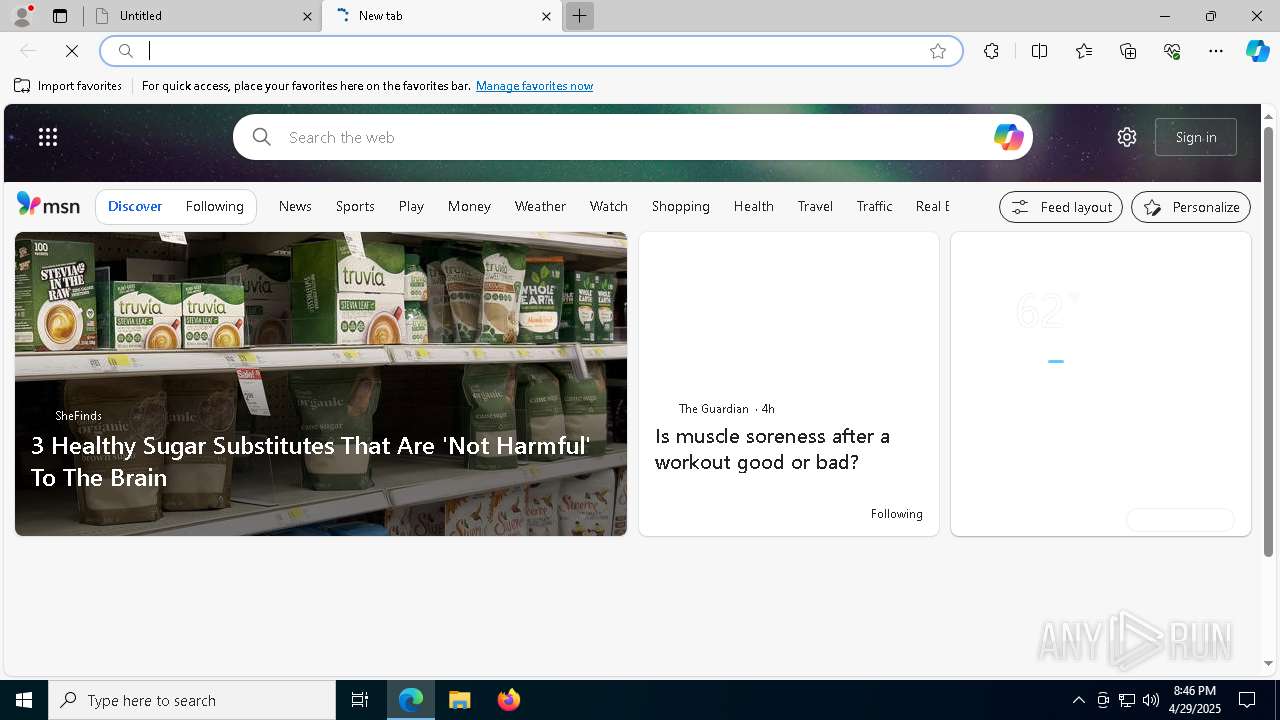Open the Sports category
Image resolution: width=1280 pixels, height=720 pixels.
(355, 206)
